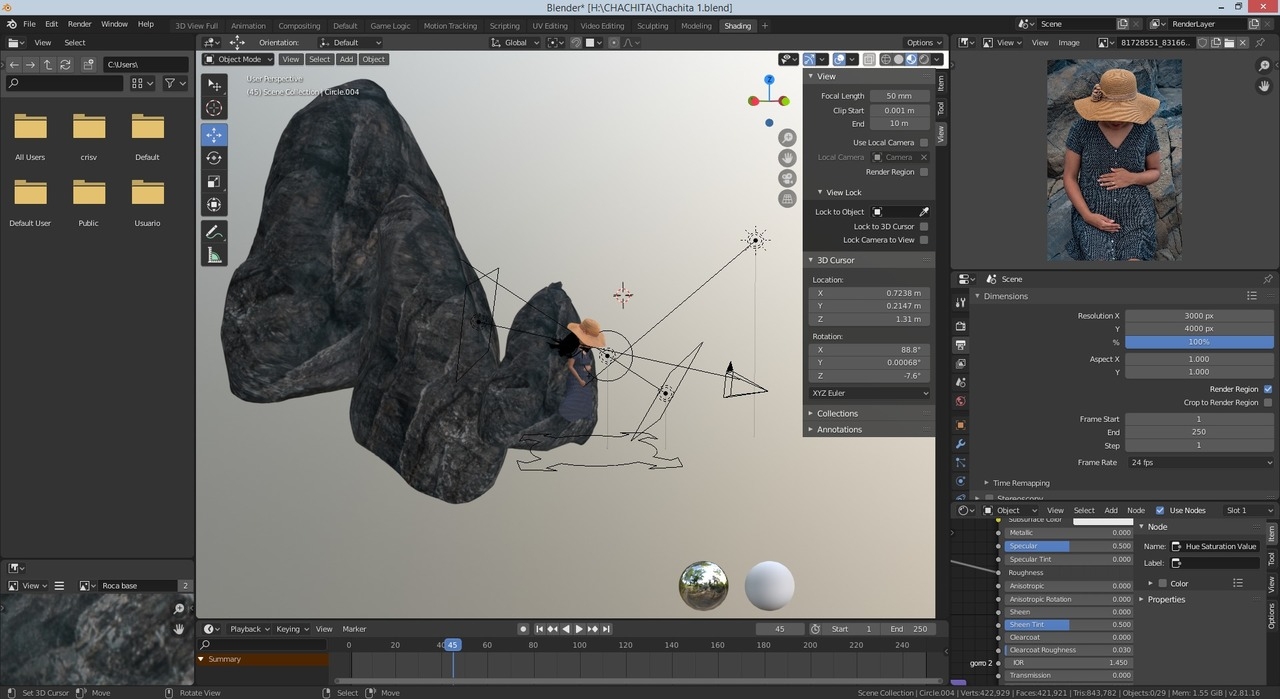The height and width of the screenshot is (699, 1280).
Task: Switch perspective/orthographic with the grid gizmo
Action: pos(788,198)
